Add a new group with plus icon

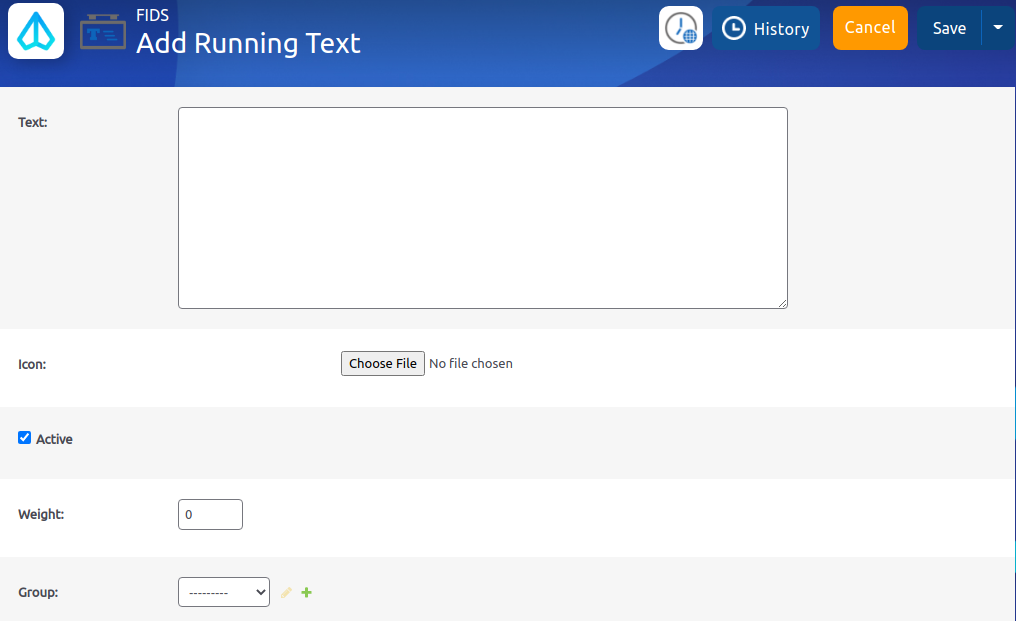[307, 593]
